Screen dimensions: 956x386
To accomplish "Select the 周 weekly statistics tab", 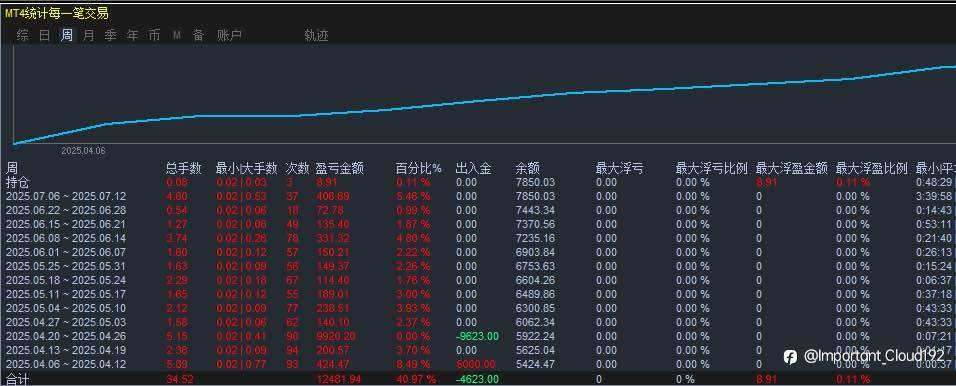I will click(66, 35).
